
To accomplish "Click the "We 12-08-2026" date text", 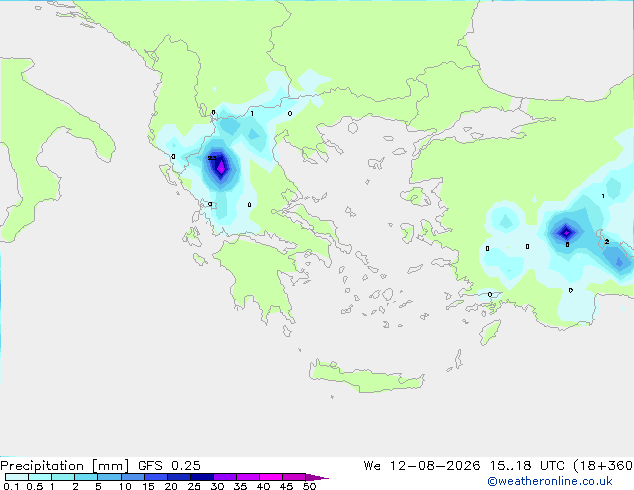I will [422, 466].
